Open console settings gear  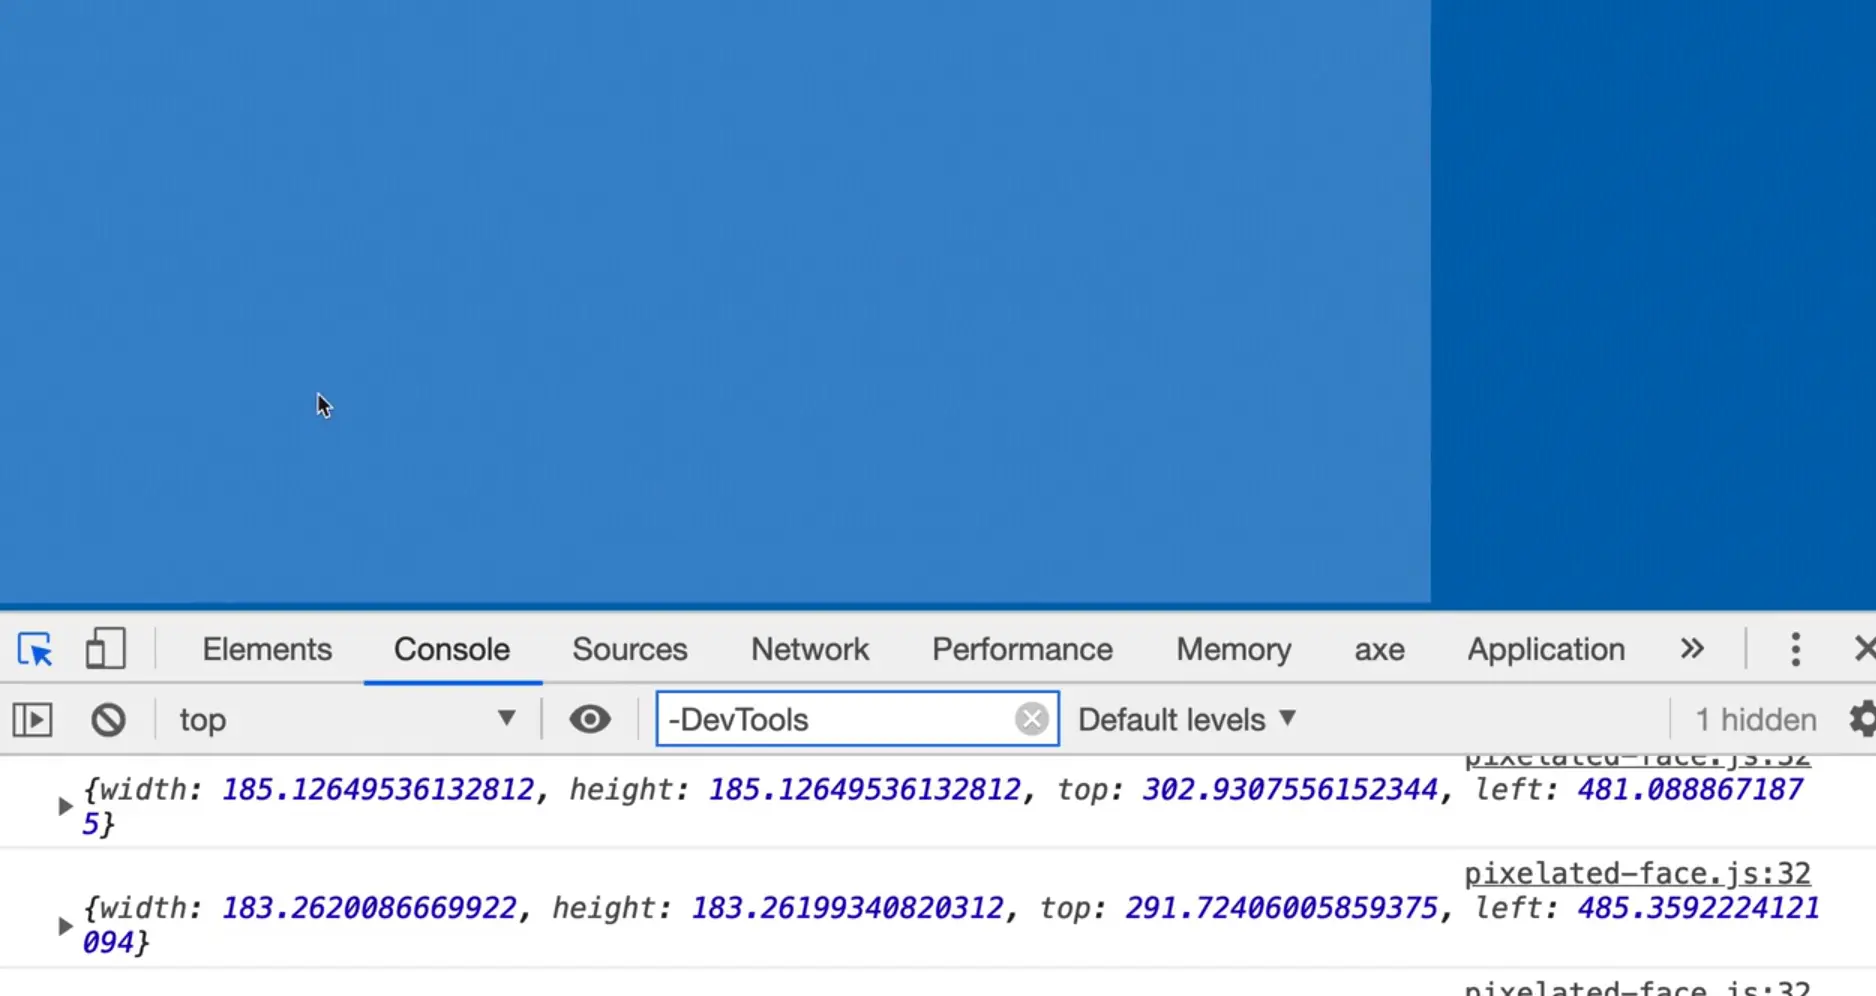click(1861, 720)
